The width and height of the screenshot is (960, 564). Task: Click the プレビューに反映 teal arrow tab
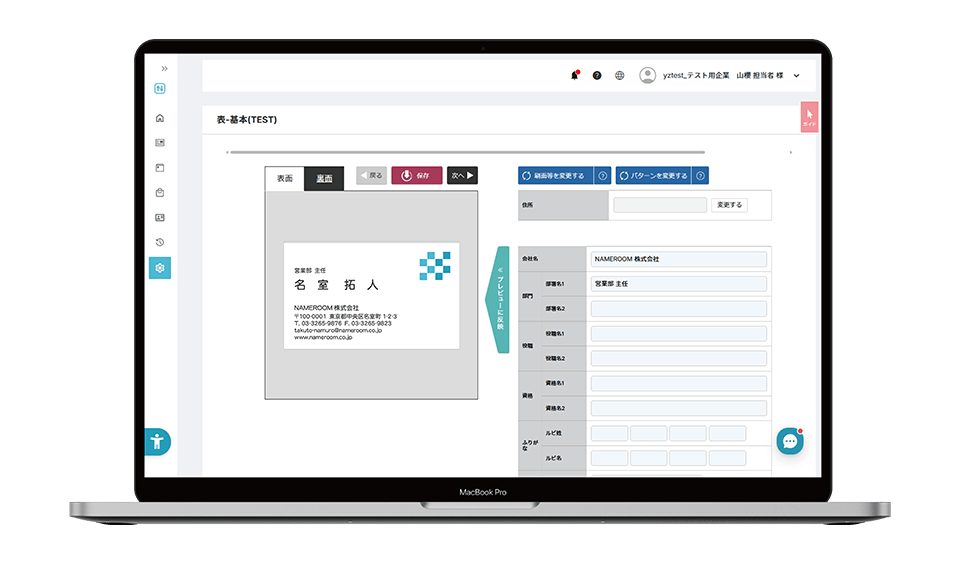498,299
